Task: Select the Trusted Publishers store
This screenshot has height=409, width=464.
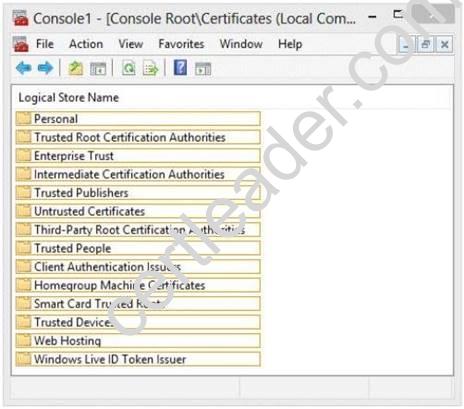Action: (x=138, y=193)
